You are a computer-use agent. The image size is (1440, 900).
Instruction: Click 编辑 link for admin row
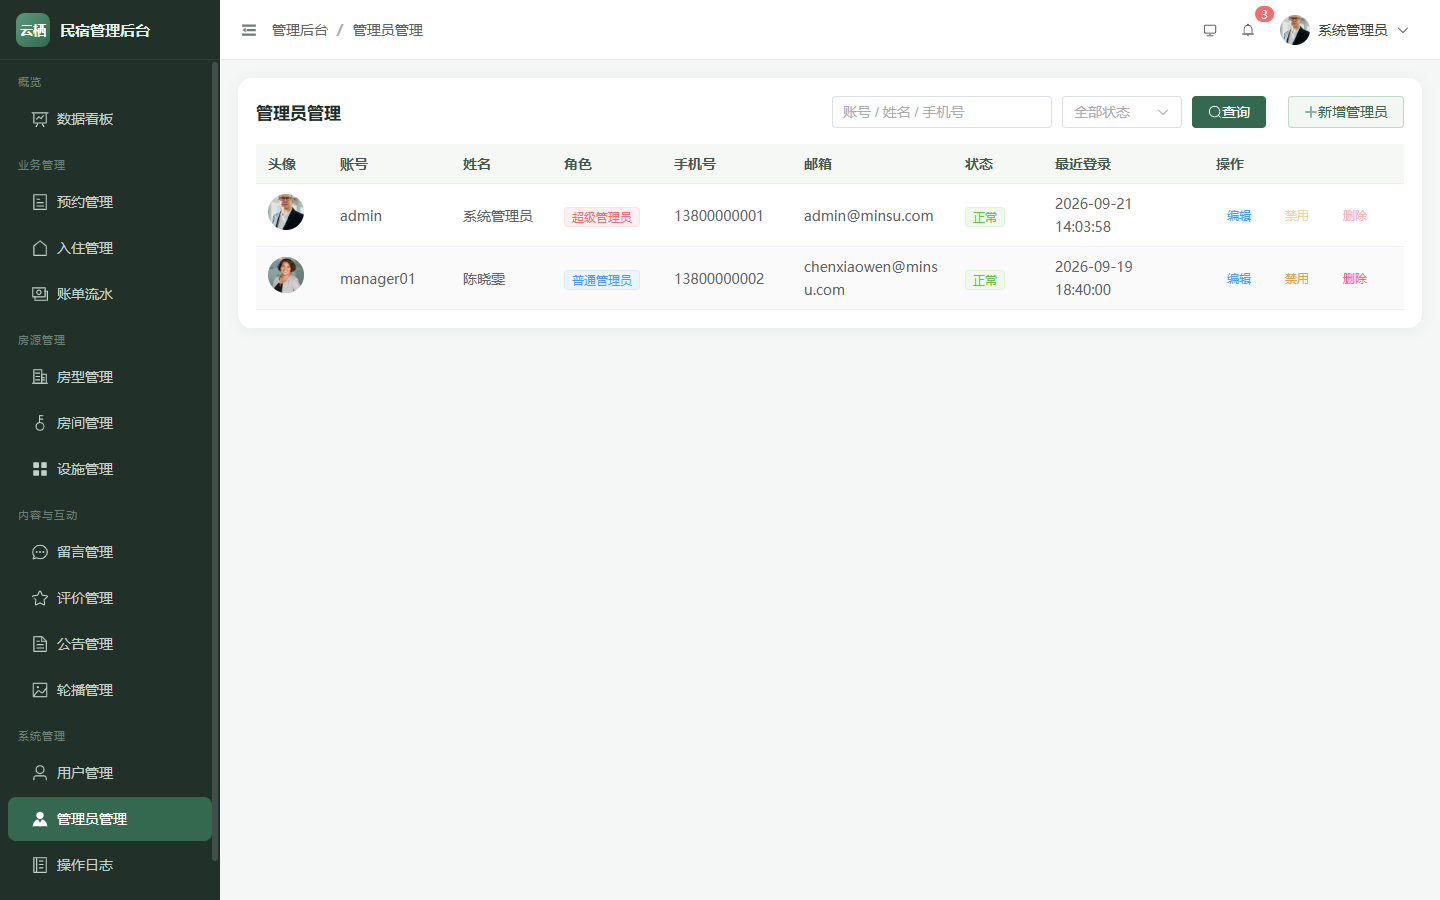[1239, 216]
